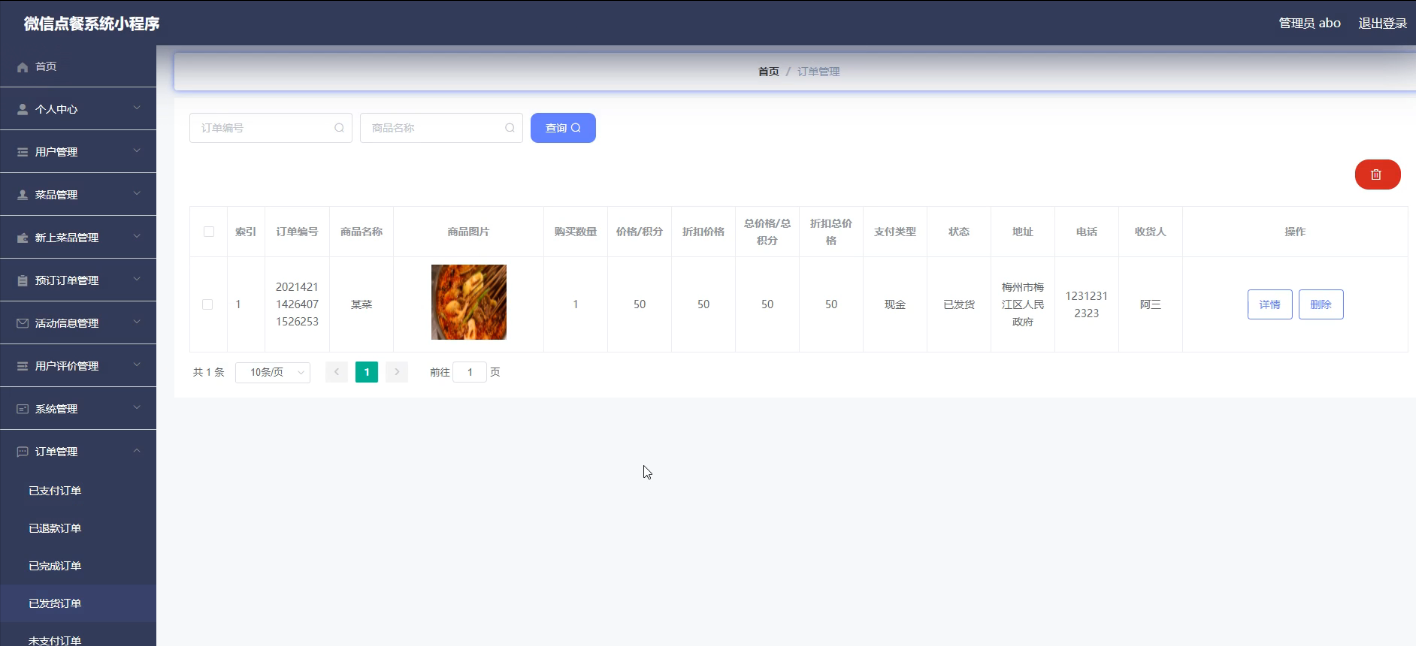Screen dimensions: 1416x646
Task: Click the 查询 search button
Action: [563, 128]
